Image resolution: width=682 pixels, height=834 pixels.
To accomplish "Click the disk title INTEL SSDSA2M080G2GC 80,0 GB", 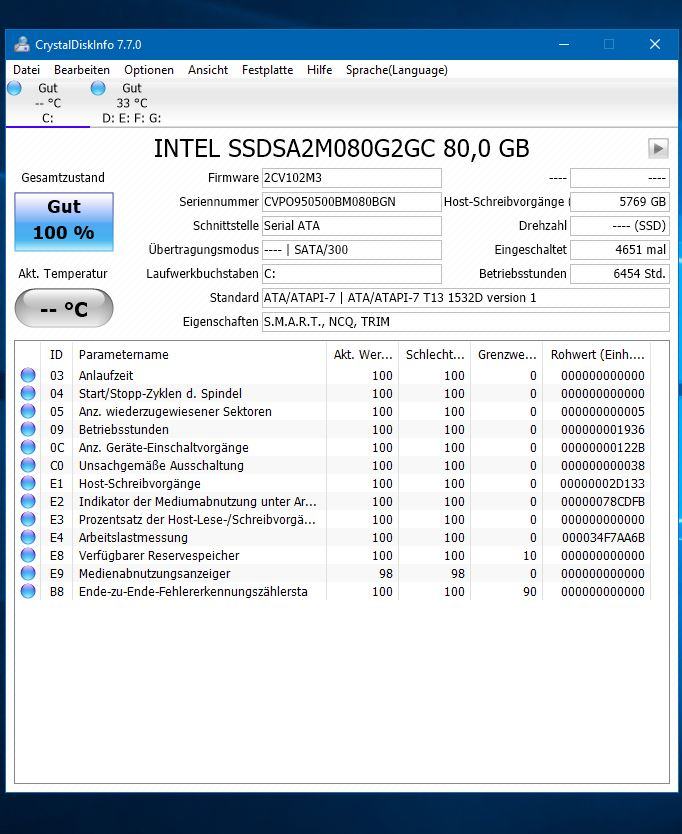I will [342, 149].
